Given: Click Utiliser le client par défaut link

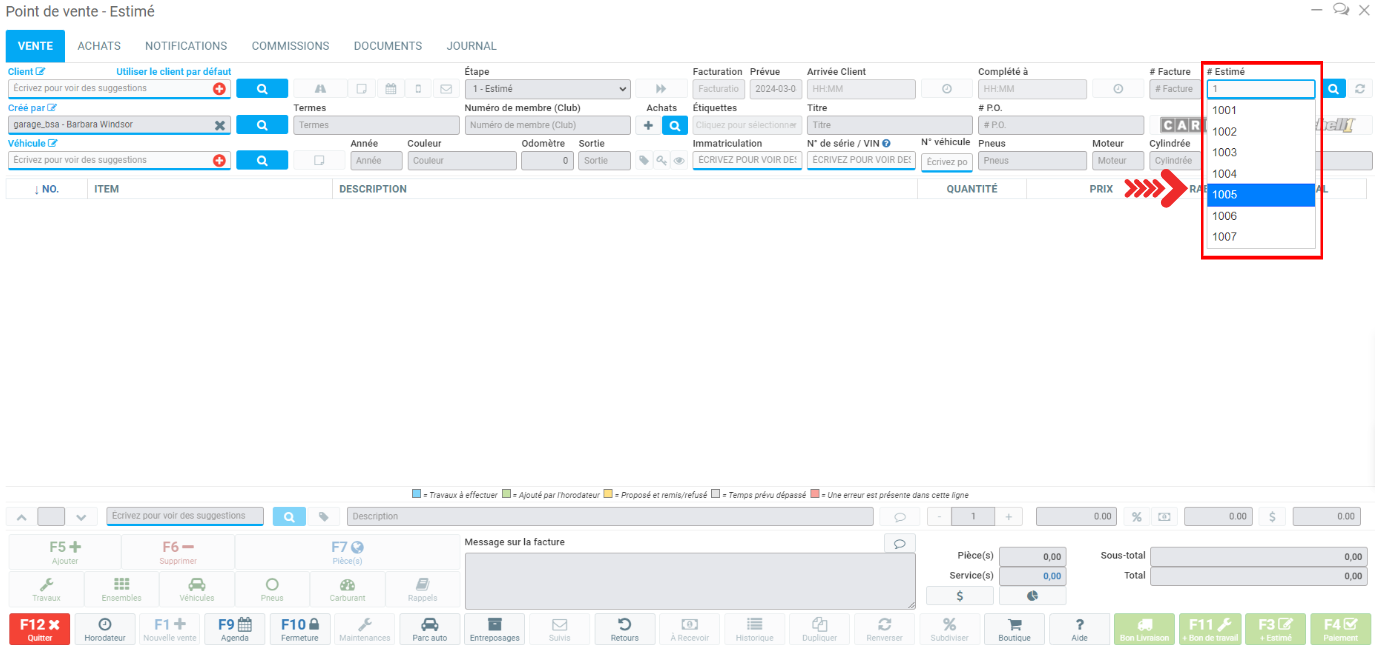Looking at the screenshot, I should [173, 72].
